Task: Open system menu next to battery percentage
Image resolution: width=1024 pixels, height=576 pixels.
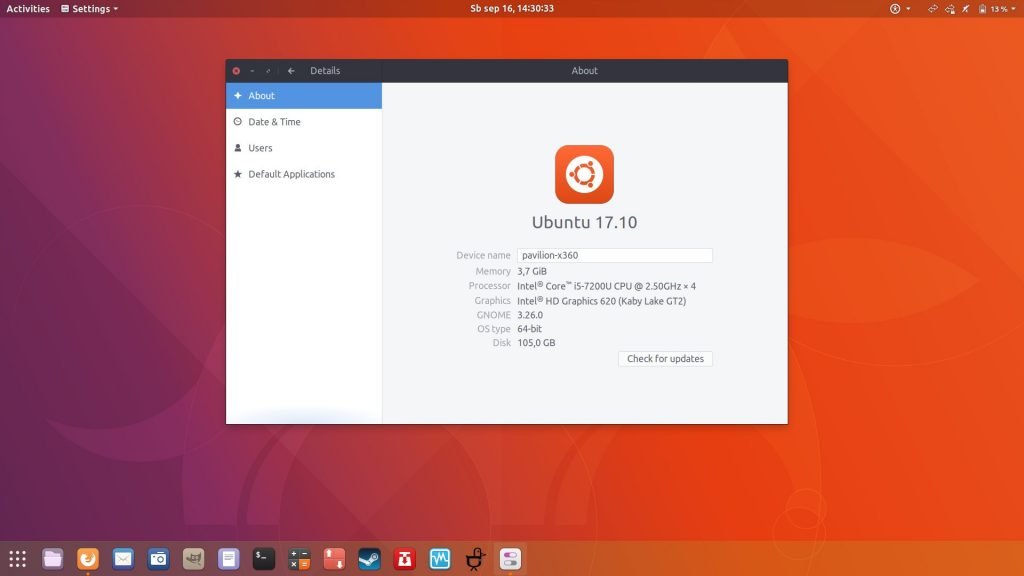Action: pyautogui.click(x=1013, y=9)
